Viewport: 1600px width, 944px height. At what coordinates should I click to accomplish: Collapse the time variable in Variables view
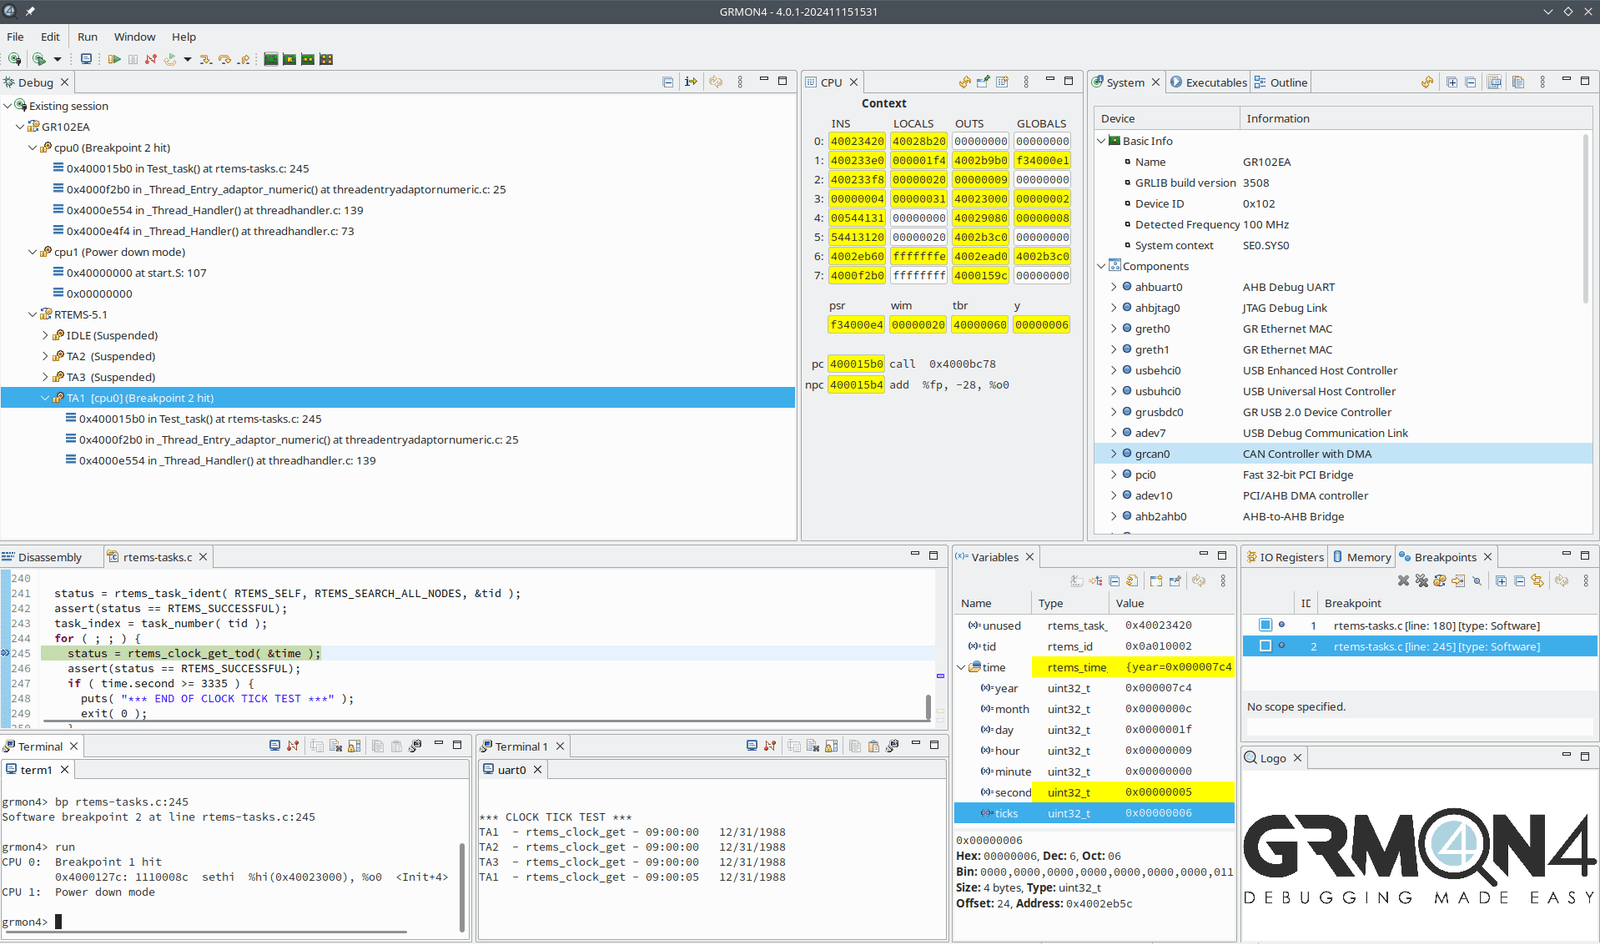[962, 668]
